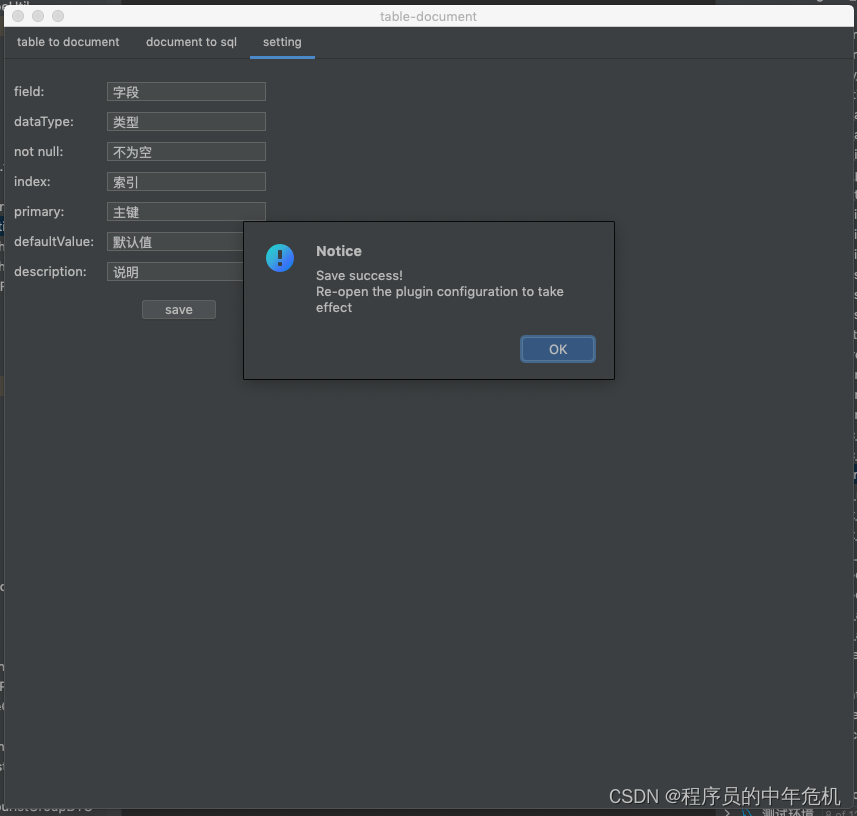Click the 'primary:' label
The width and height of the screenshot is (857, 816).
pyautogui.click(x=39, y=212)
